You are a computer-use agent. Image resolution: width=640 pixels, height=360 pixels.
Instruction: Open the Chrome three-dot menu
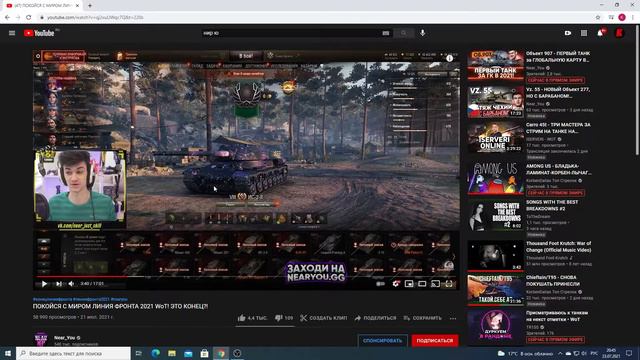click(633, 18)
